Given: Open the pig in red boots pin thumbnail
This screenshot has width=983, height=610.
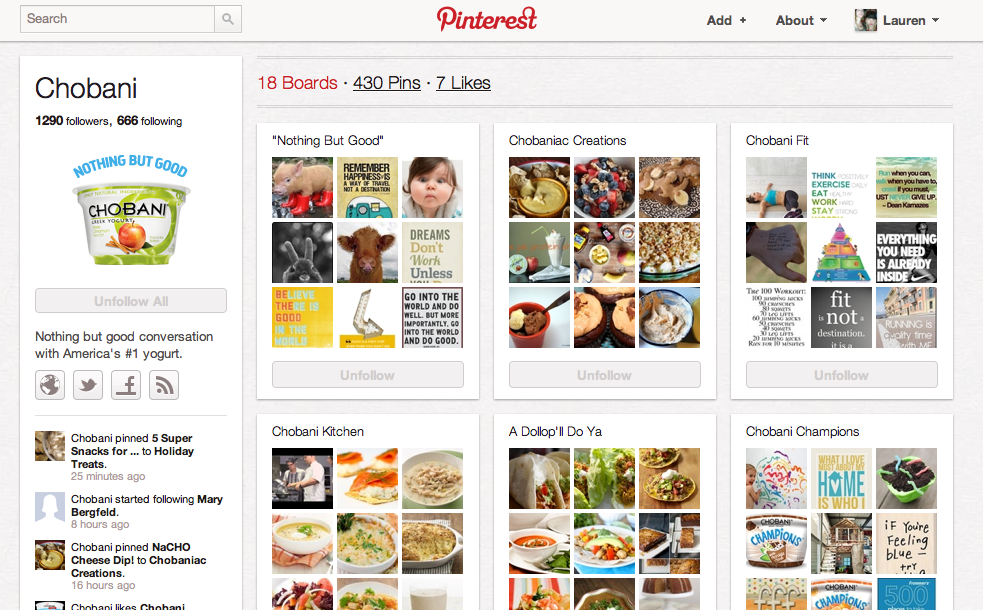Looking at the screenshot, I should click(303, 187).
